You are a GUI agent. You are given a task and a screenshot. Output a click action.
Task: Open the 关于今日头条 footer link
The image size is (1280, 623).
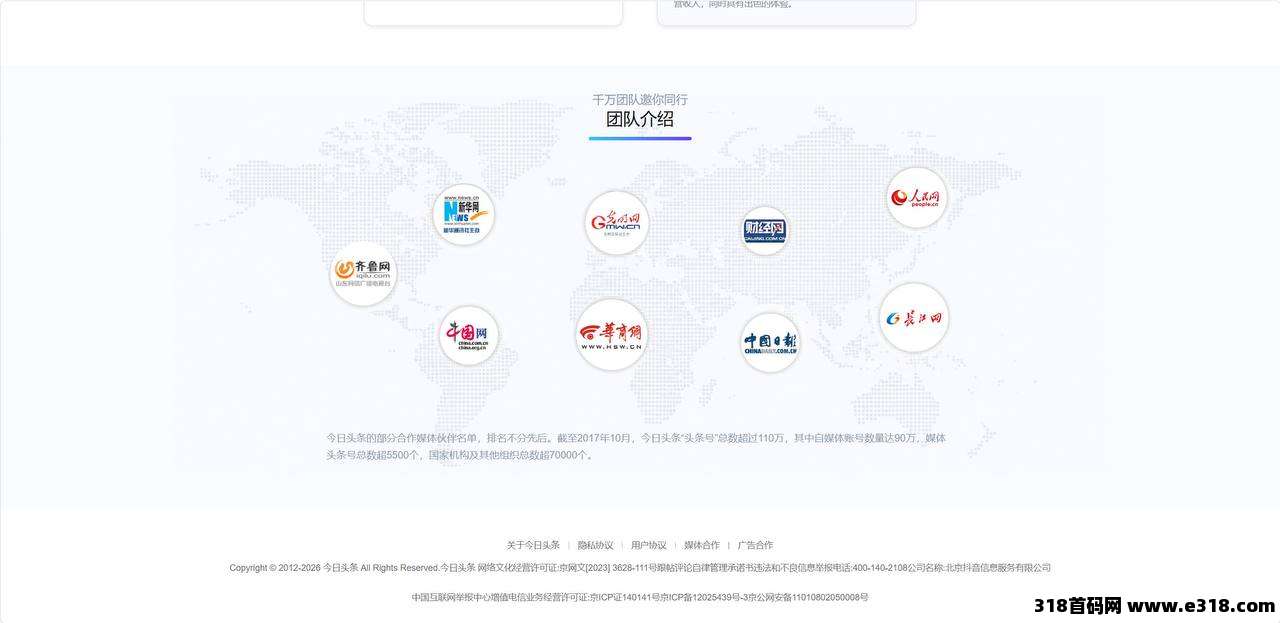pos(533,545)
